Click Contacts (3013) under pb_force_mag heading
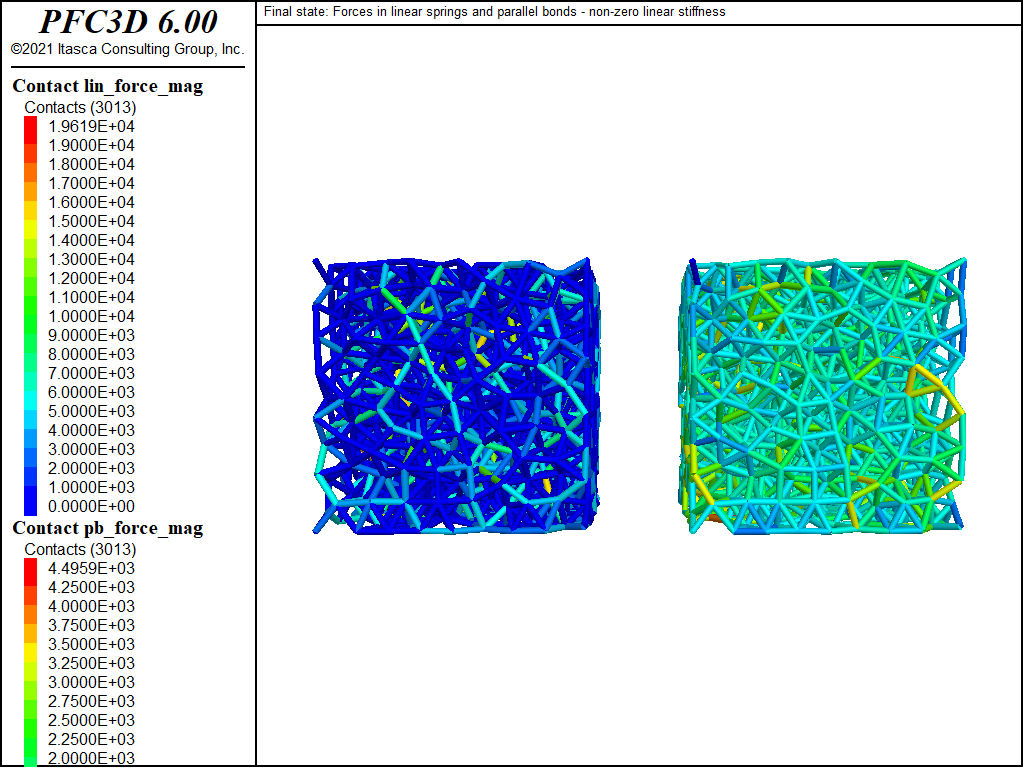Screen dimensions: 1024x768 point(80,549)
